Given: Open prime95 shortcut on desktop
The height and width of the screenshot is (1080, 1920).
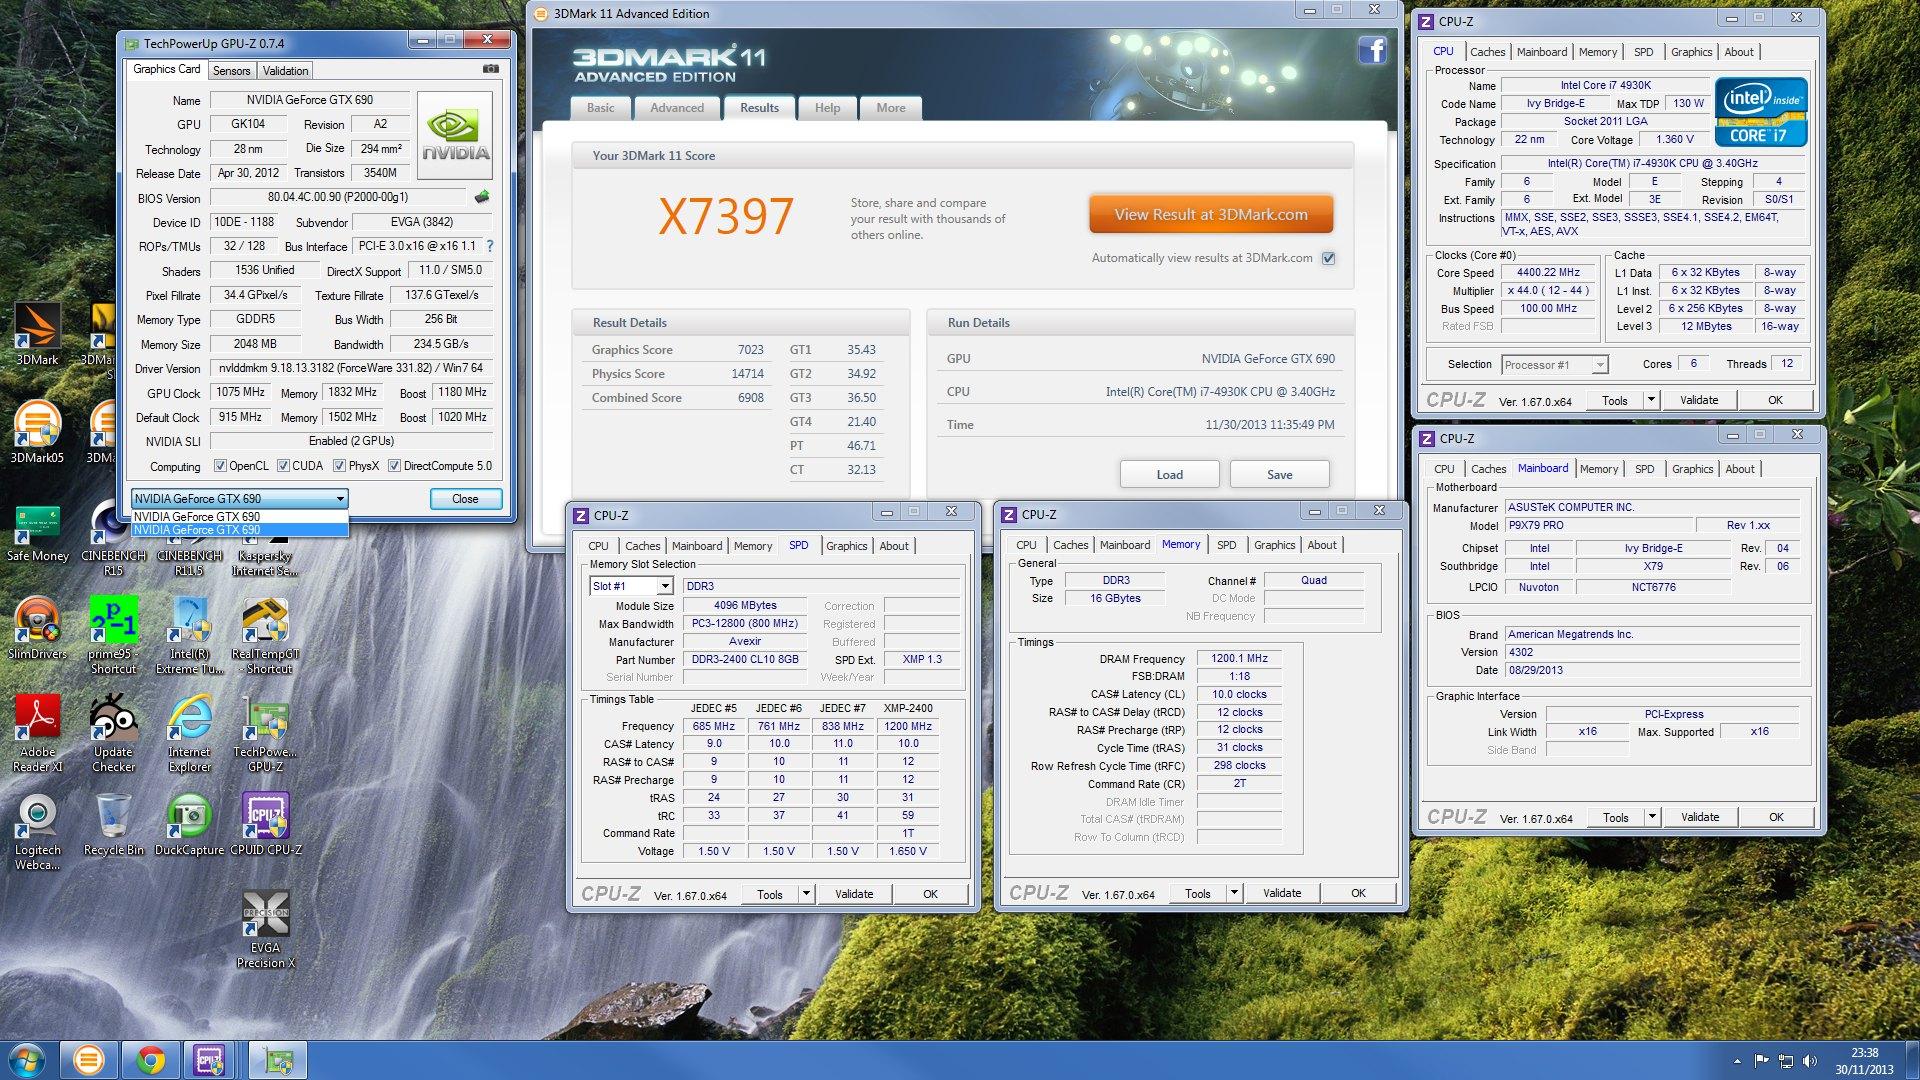Looking at the screenshot, I should [x=113, y=635].
